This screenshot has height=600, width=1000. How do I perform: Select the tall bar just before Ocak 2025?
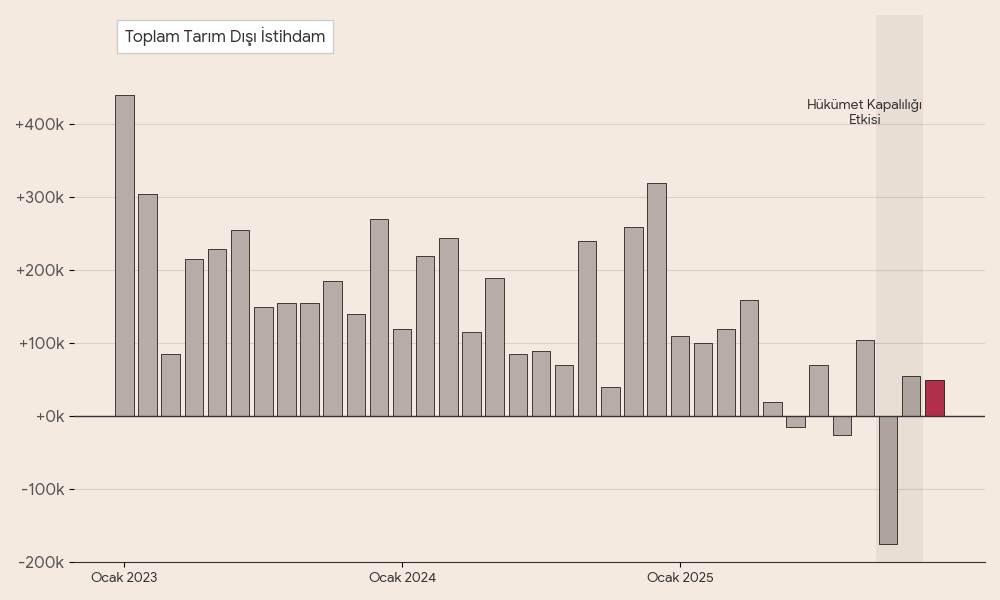657,299
